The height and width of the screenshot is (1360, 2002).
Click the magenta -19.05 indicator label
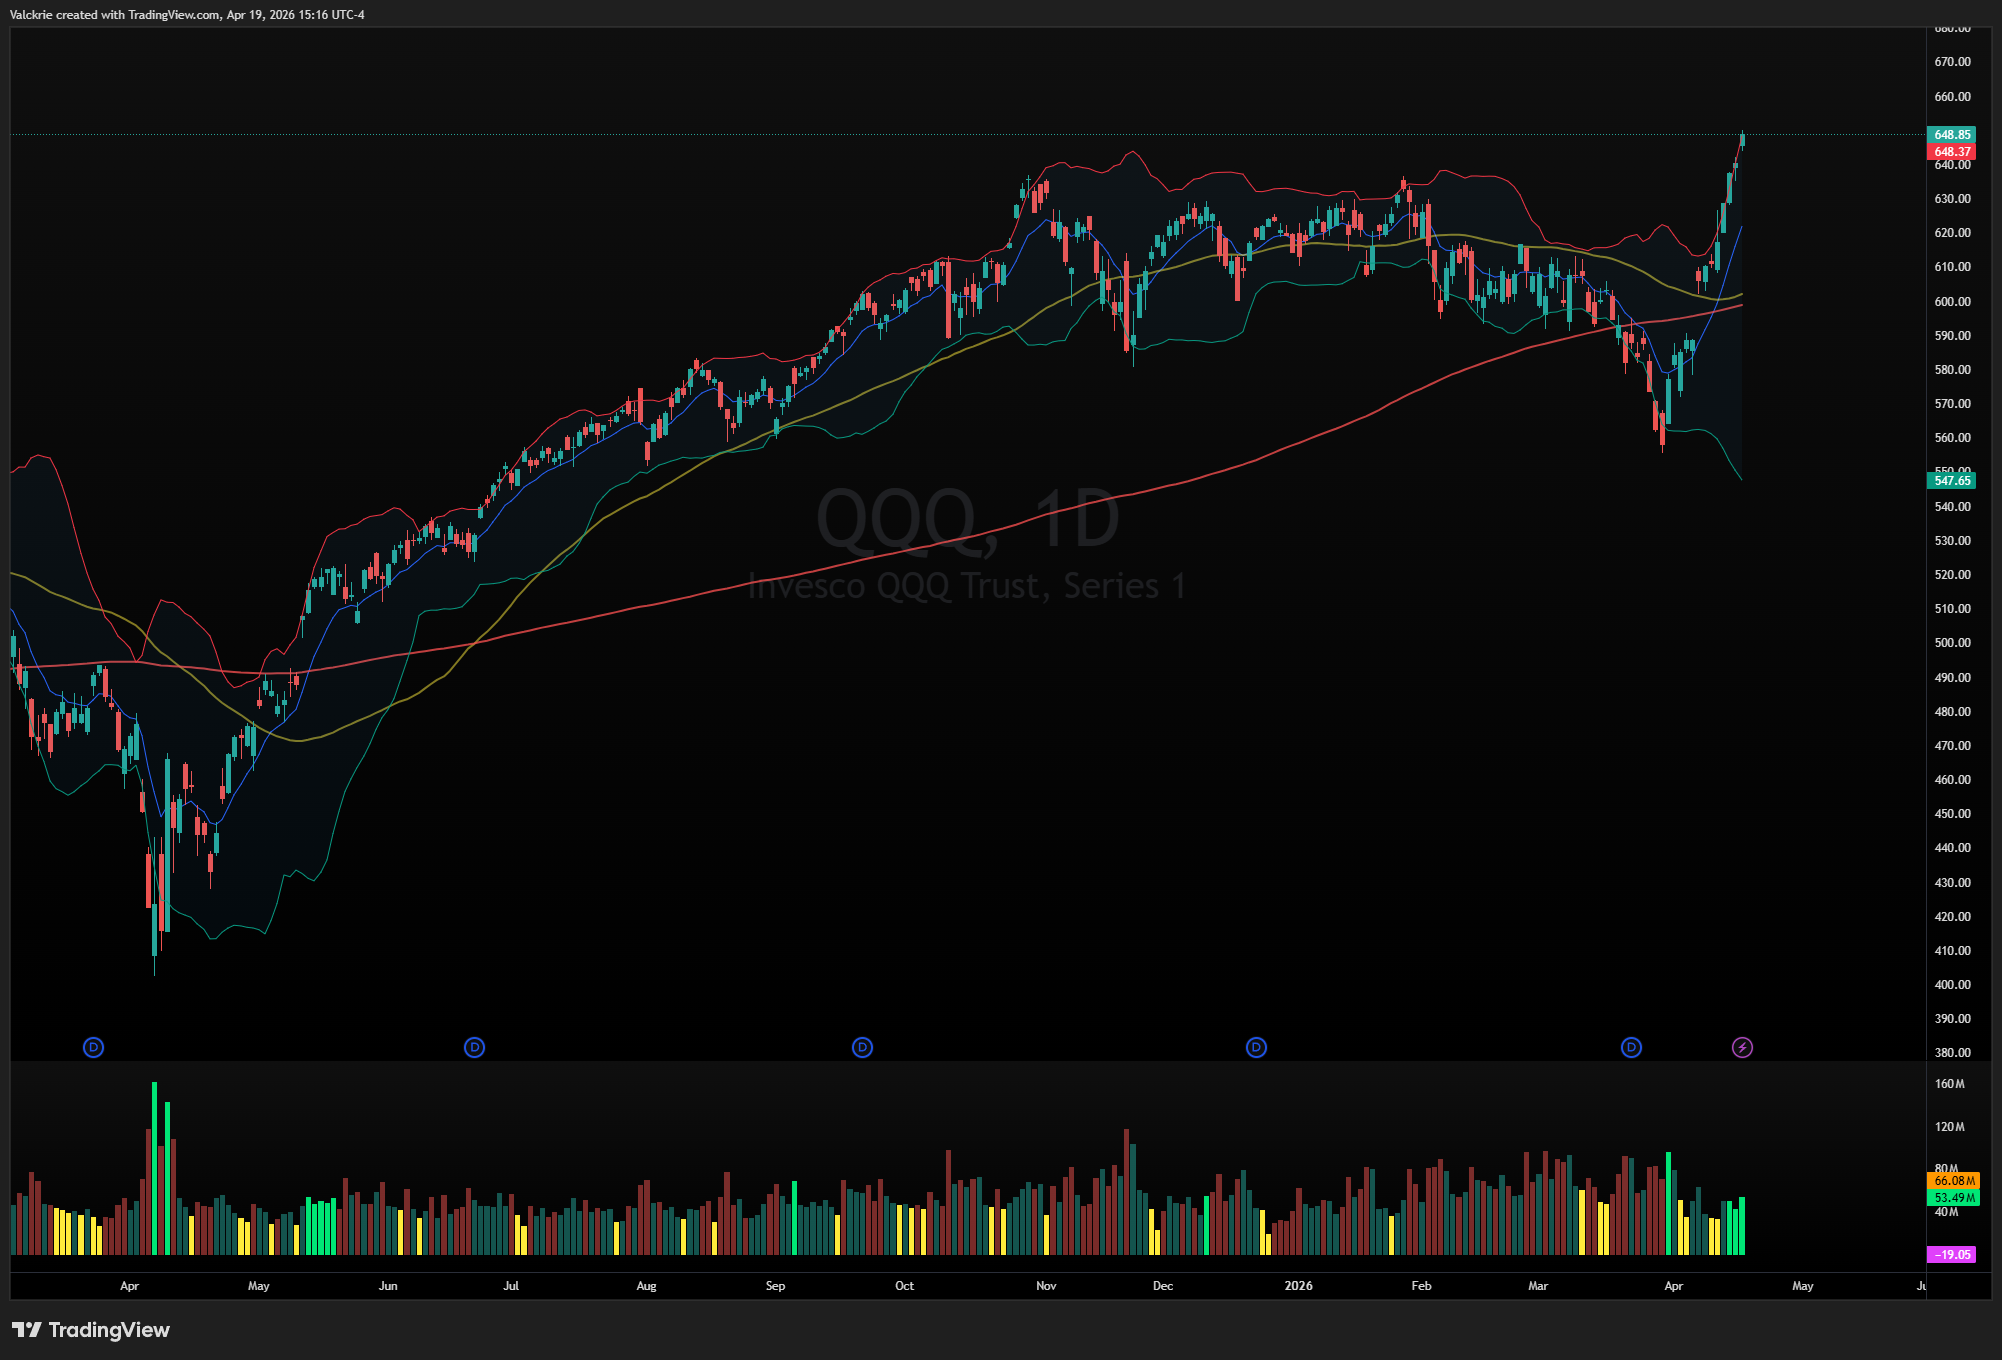click(1951, 1254)
